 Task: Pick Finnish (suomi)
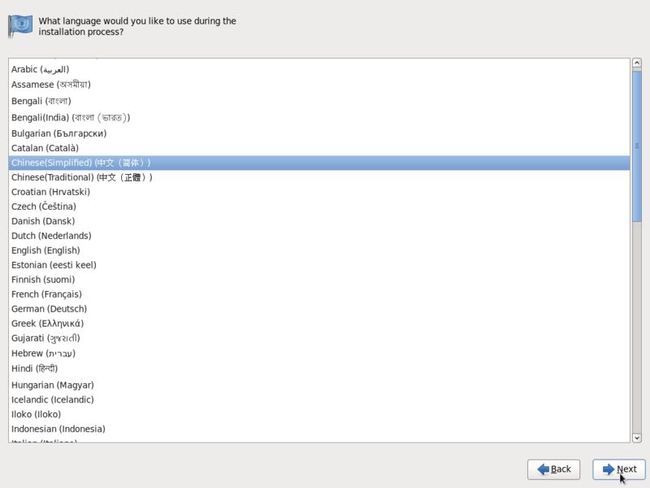pyautogui.click(x=319, y=279)
